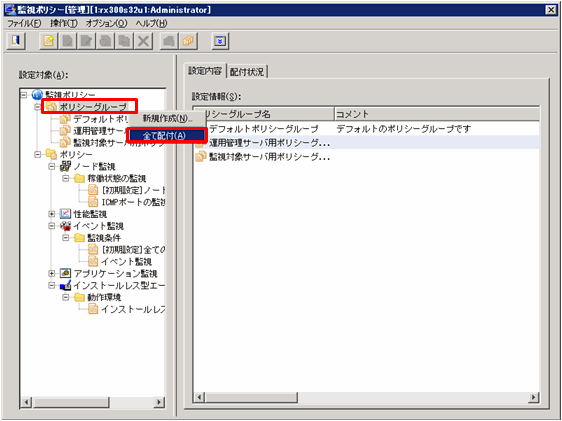562x421 pixels.
Task: Click the globe icon beside 監視ポリシー
Action: (37, 95)
